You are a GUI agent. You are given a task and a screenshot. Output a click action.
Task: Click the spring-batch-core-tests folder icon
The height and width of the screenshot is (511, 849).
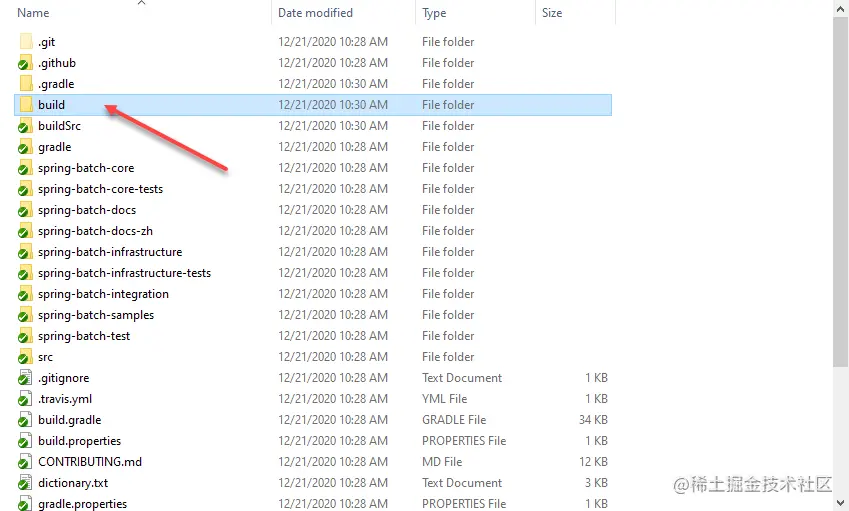click(25, 189)
